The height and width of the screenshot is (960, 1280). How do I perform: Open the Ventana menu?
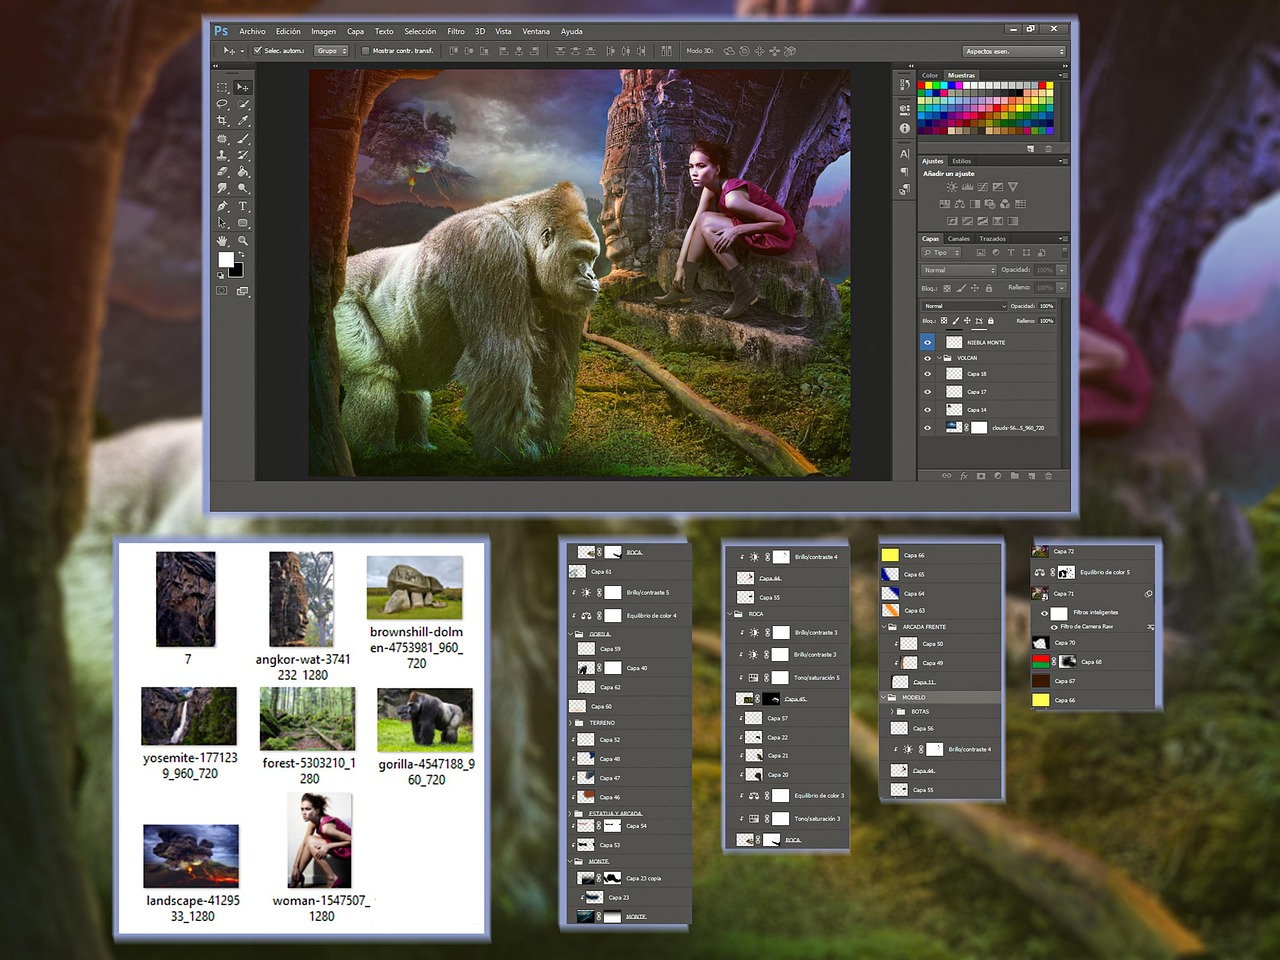536,32
